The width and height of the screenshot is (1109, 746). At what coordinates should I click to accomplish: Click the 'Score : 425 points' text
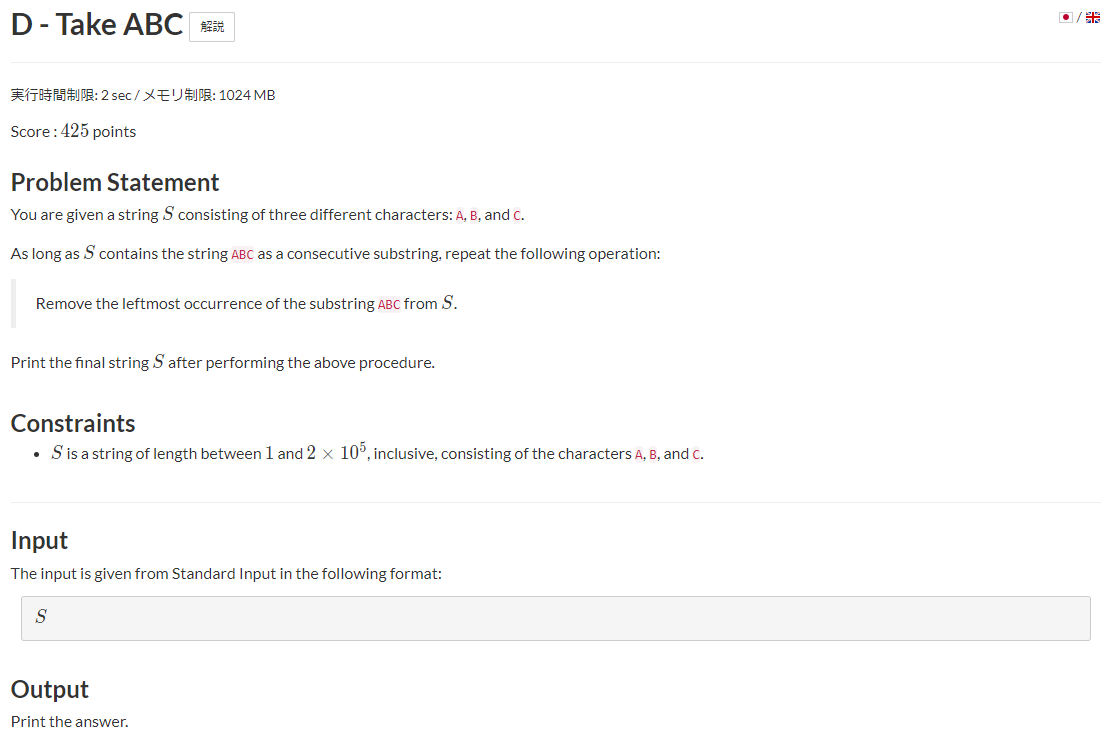74,132
